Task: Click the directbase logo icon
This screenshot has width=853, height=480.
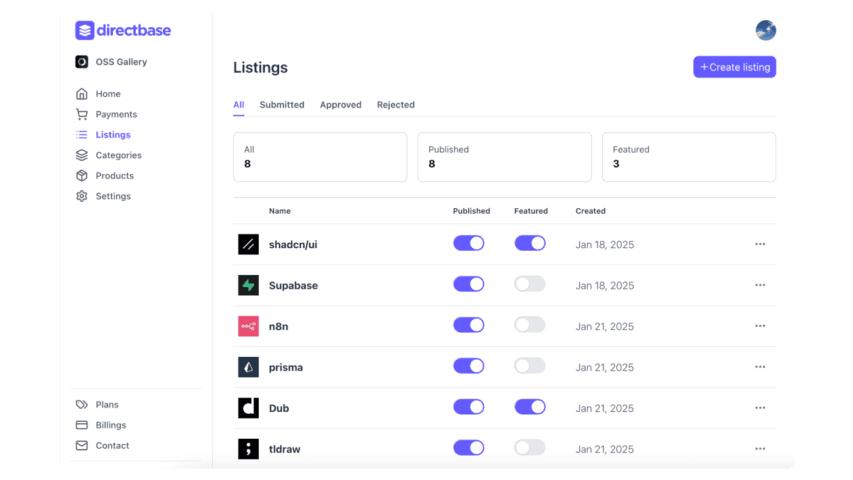Action: 84,30
